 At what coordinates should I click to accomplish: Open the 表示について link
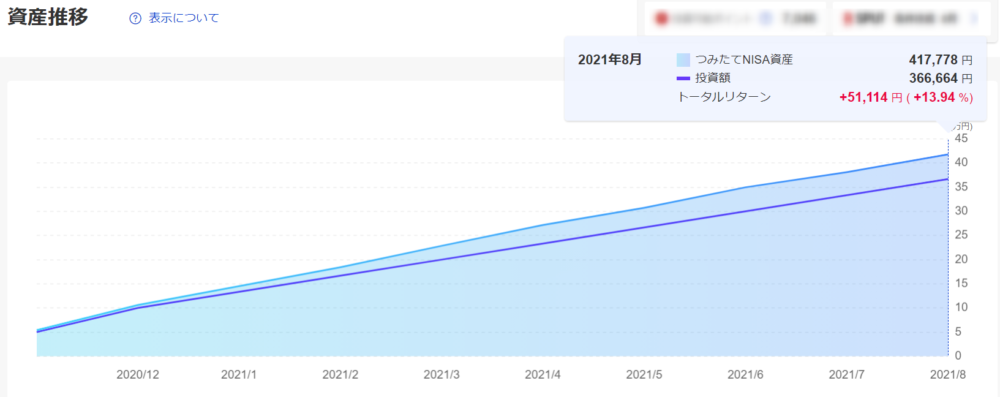[184, 19]
